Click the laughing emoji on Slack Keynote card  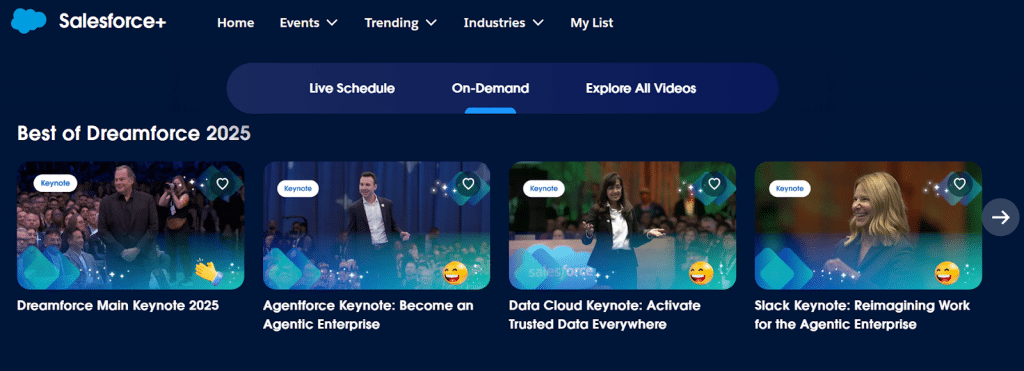[x=946, y=272]
